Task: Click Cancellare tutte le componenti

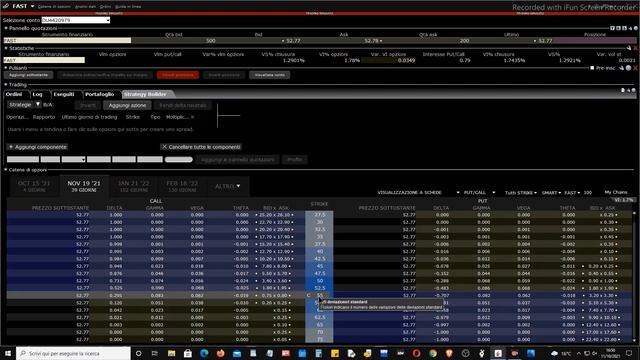Action: coord(201,147)
